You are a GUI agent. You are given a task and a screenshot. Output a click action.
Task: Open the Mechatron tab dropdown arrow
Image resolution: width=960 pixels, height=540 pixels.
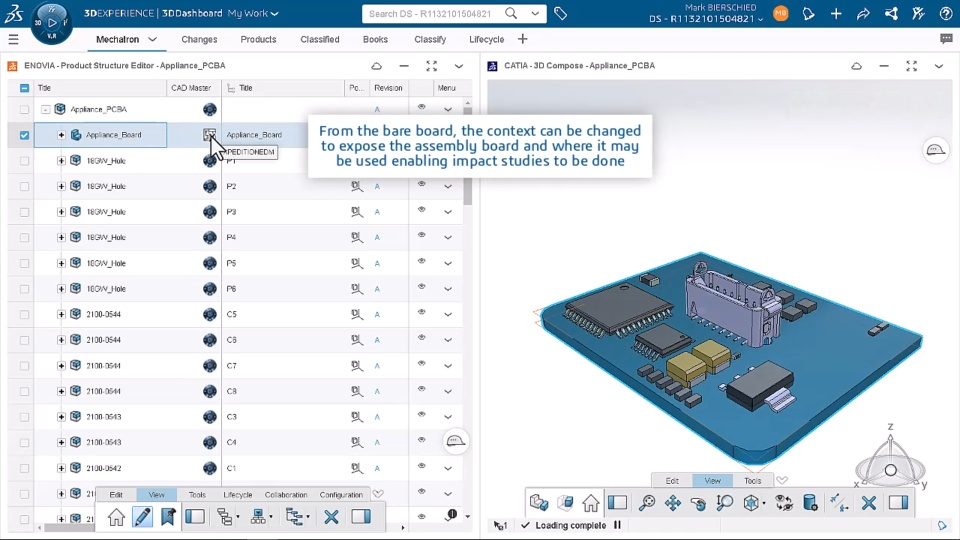152,39
